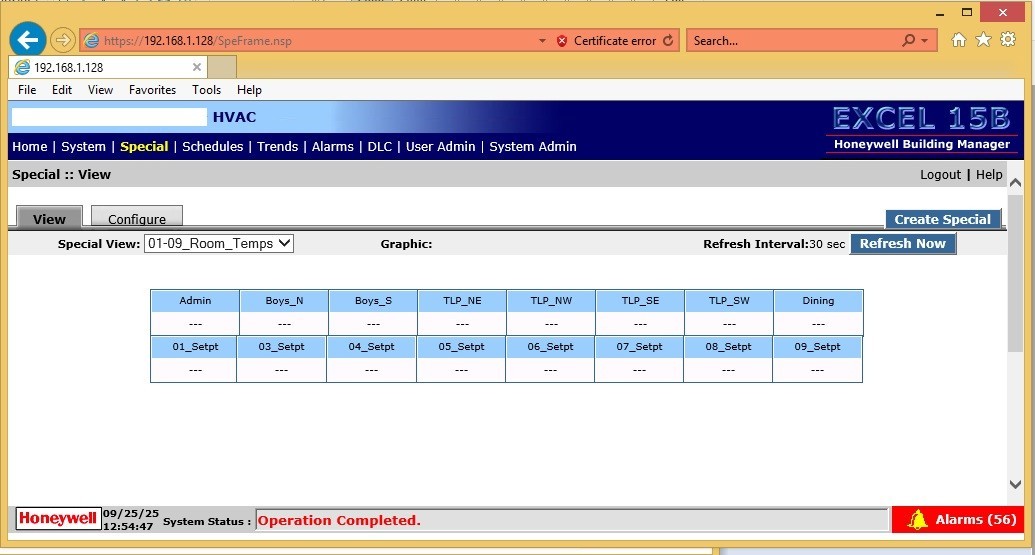Click the Boys_S column header

pos(374,300)
